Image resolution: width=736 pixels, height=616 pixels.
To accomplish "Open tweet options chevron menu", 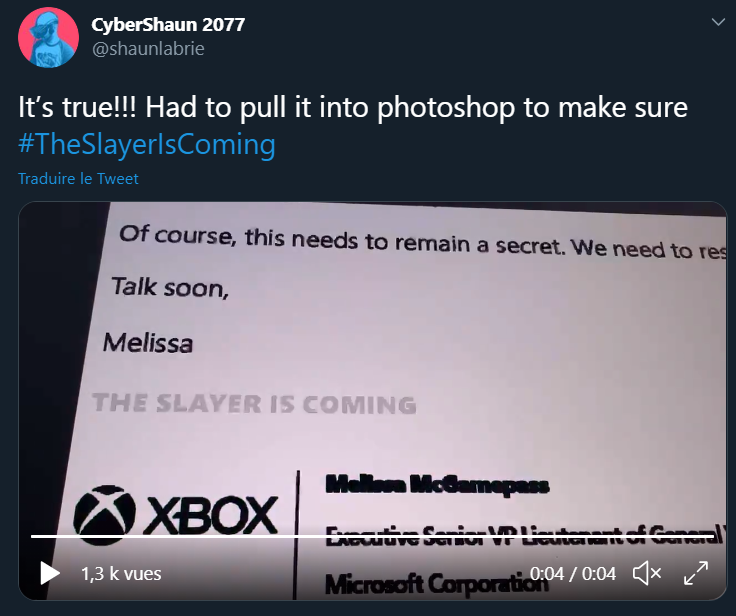I will point(718,22).
